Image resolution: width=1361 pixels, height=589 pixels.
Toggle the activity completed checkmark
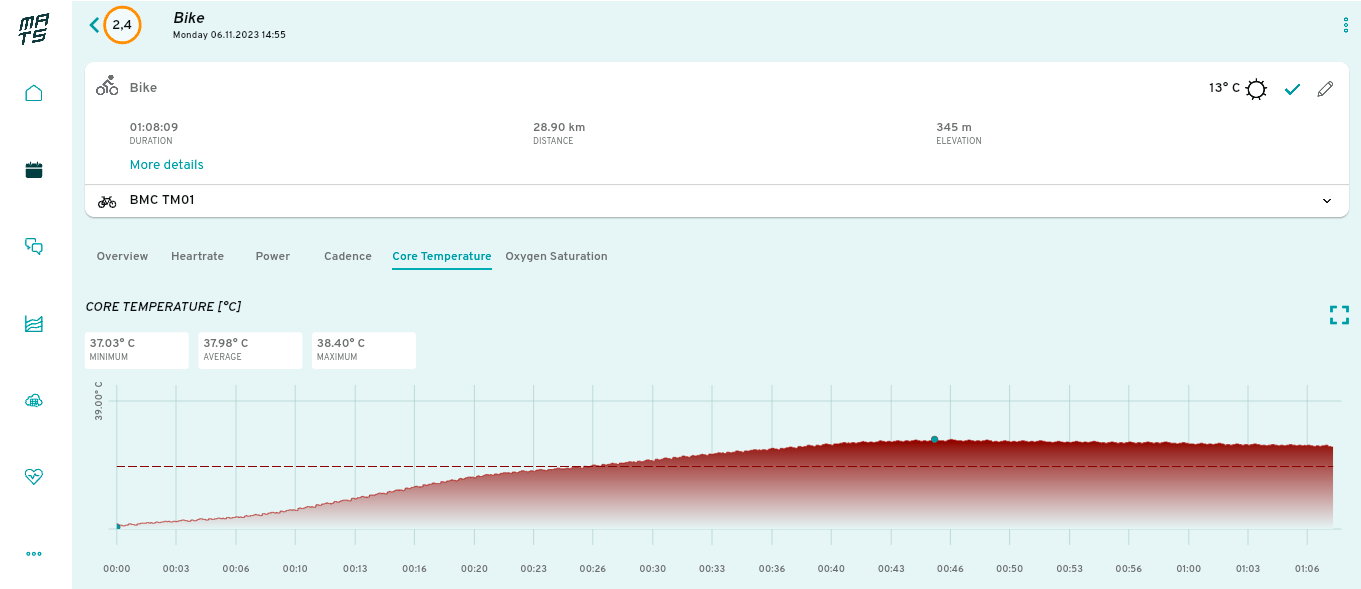tap(1292, 89)
